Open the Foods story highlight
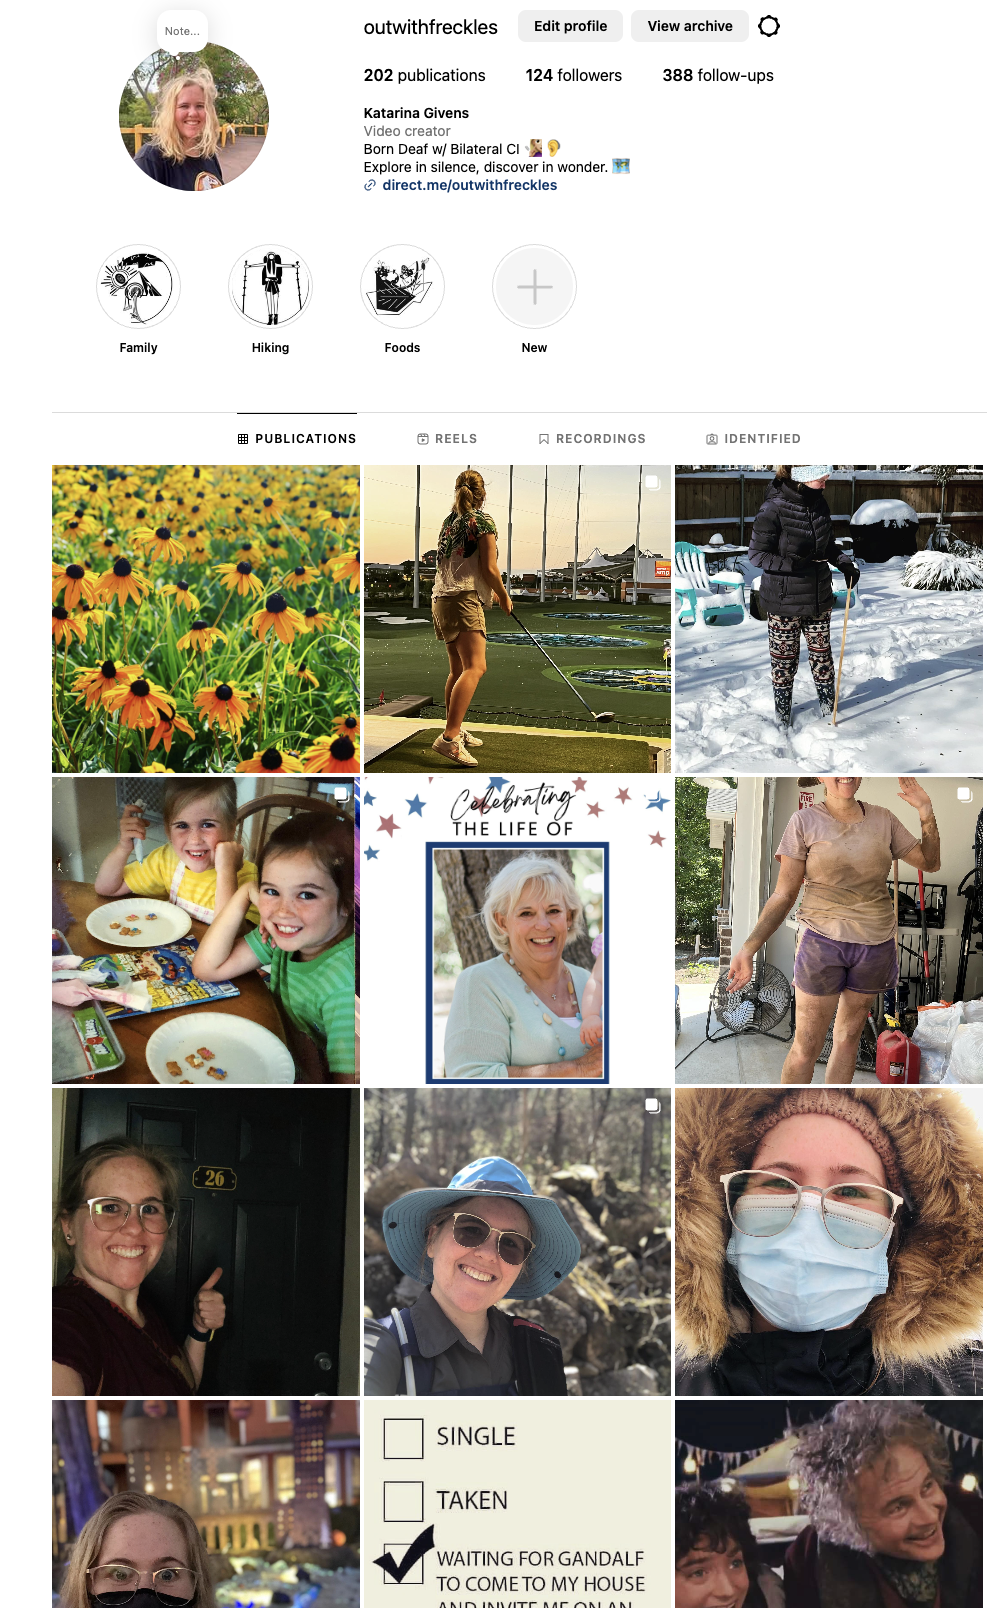 pyautogui.click(x=402, y=287)
